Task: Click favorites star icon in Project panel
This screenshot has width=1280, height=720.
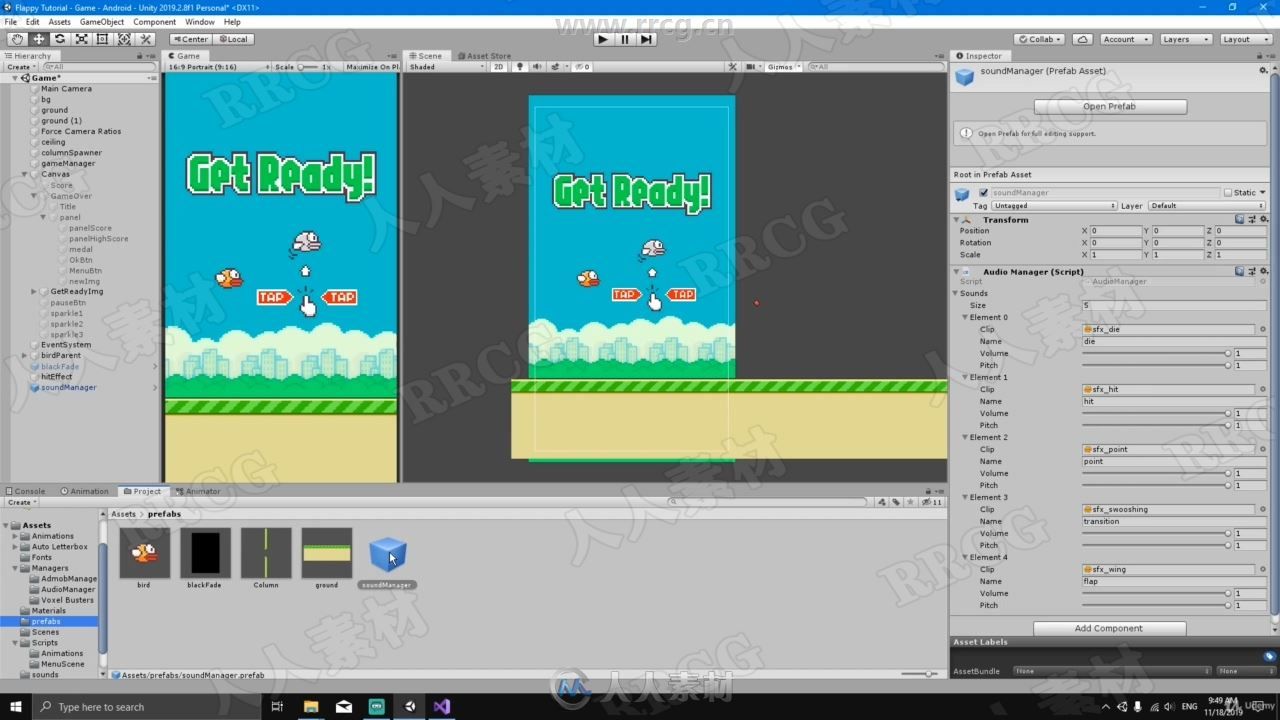Action: pos(909,502)
